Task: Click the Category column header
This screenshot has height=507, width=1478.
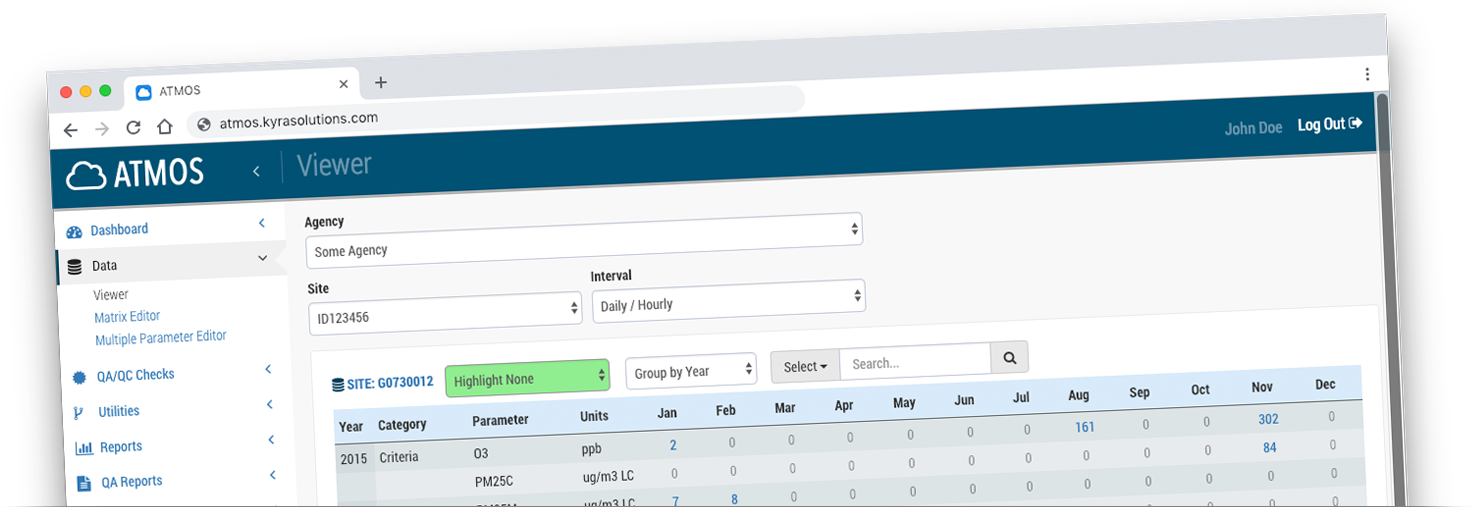Action: pyautogui.click(x=402, y=425)
